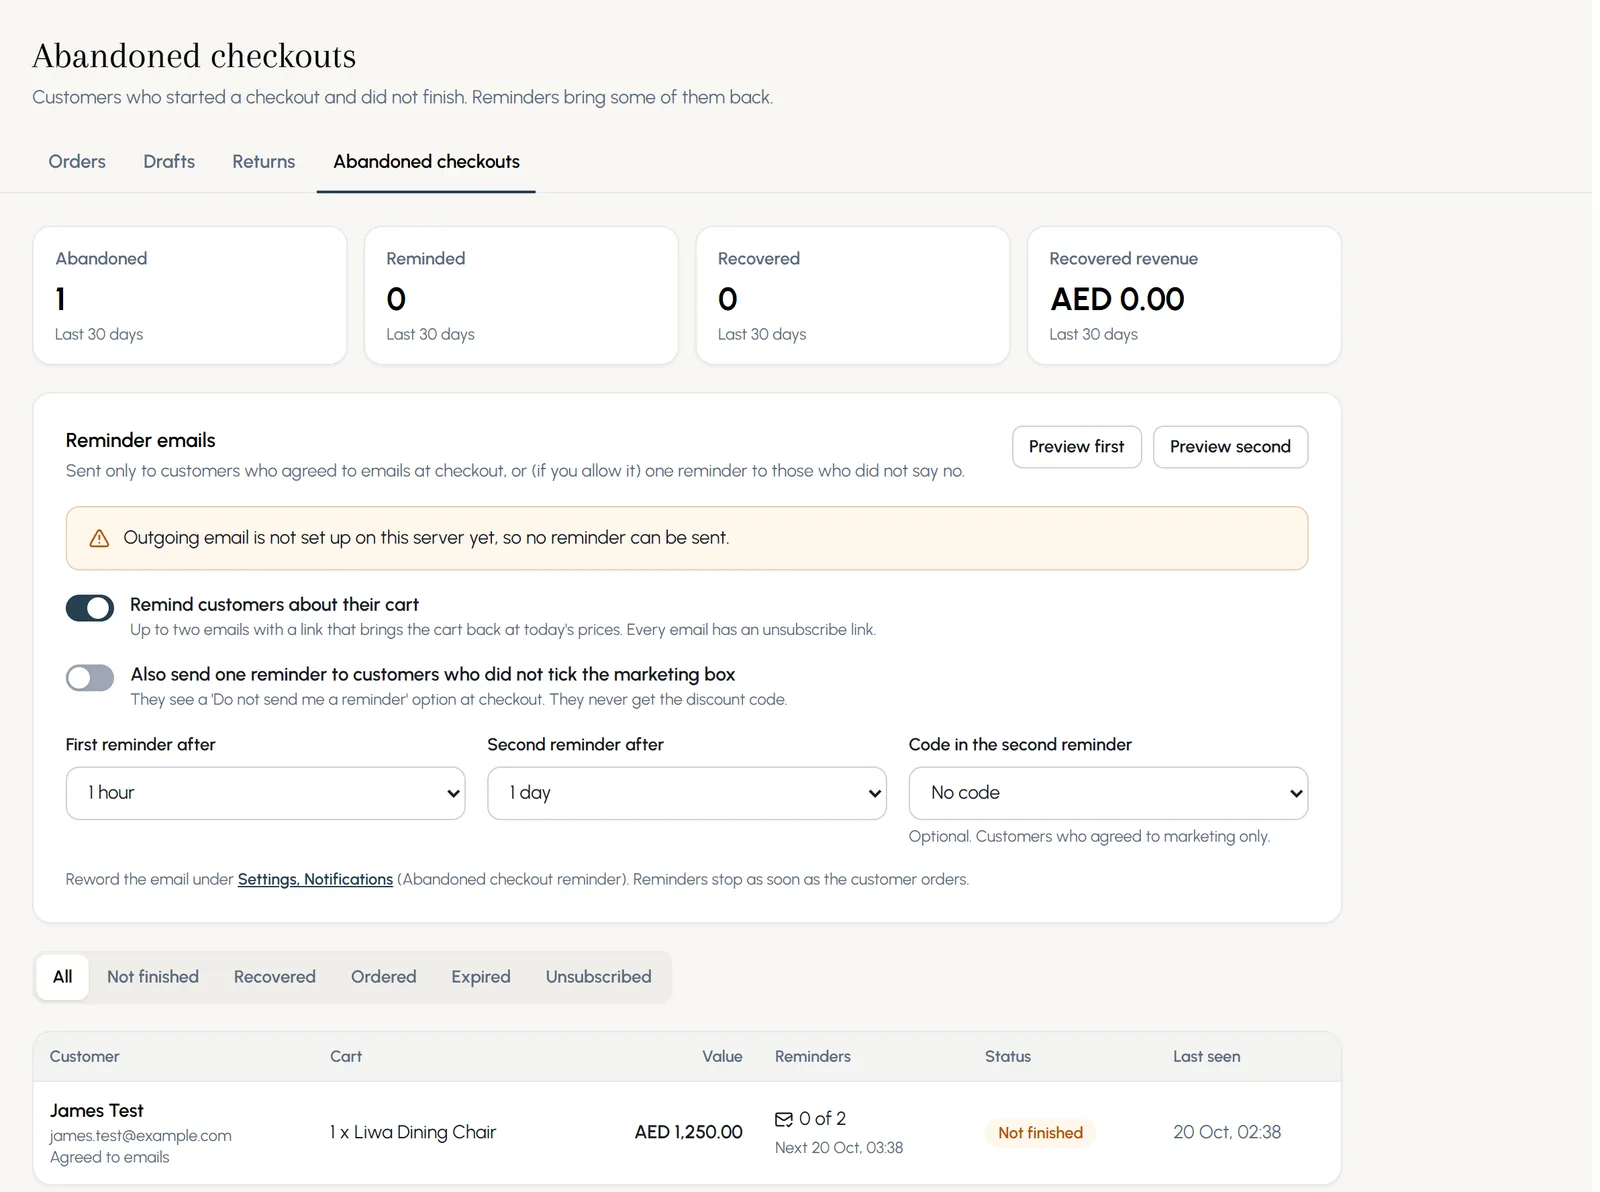Click the Abandoned checkouts page title
Screen dimensions: 1600x1192
coord(195,56)
